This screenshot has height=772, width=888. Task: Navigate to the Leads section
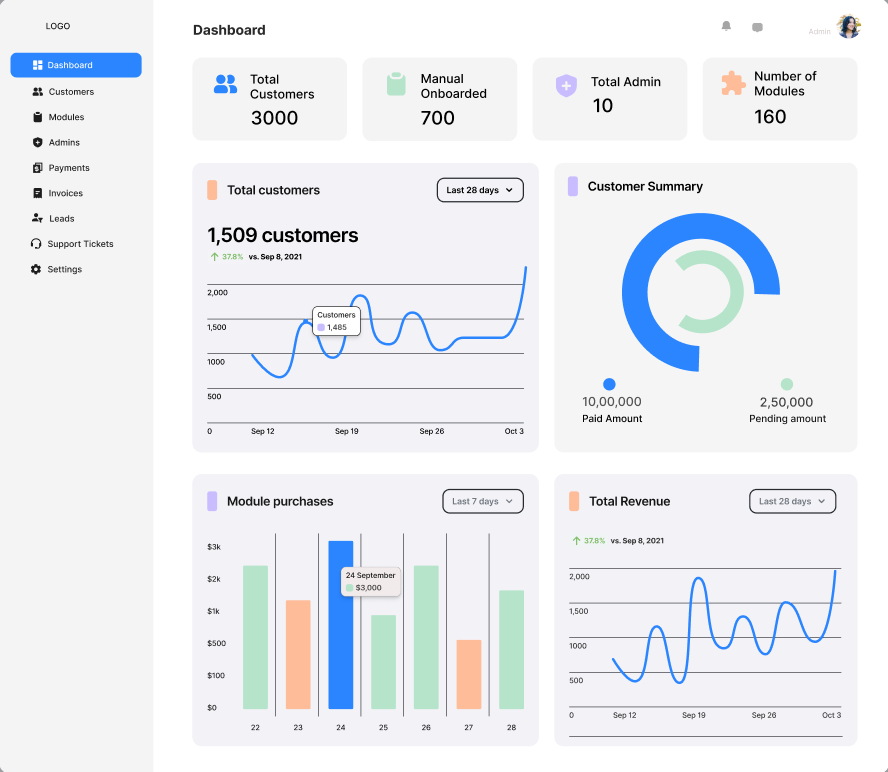tap(62, 219)
